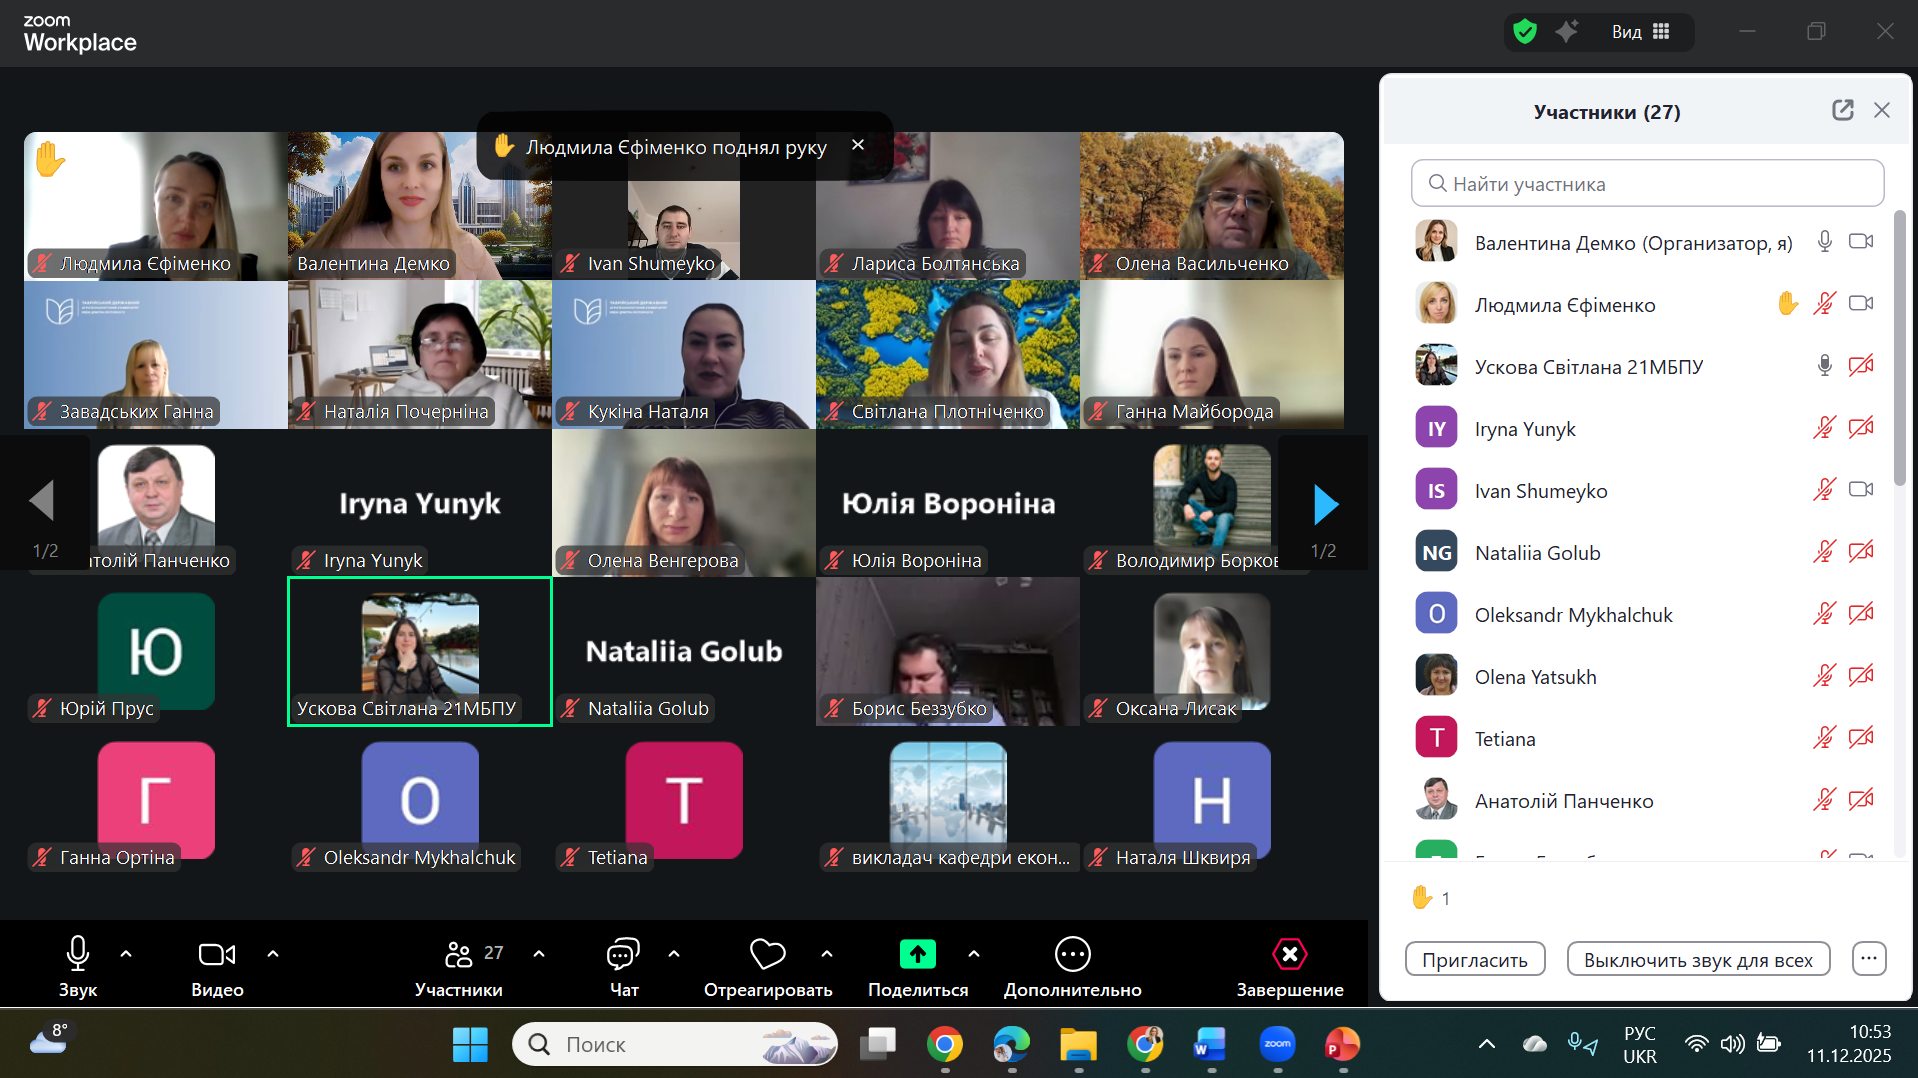Go to the previous gallery page
The image size is (1918, 1078).
pos(42,500)
